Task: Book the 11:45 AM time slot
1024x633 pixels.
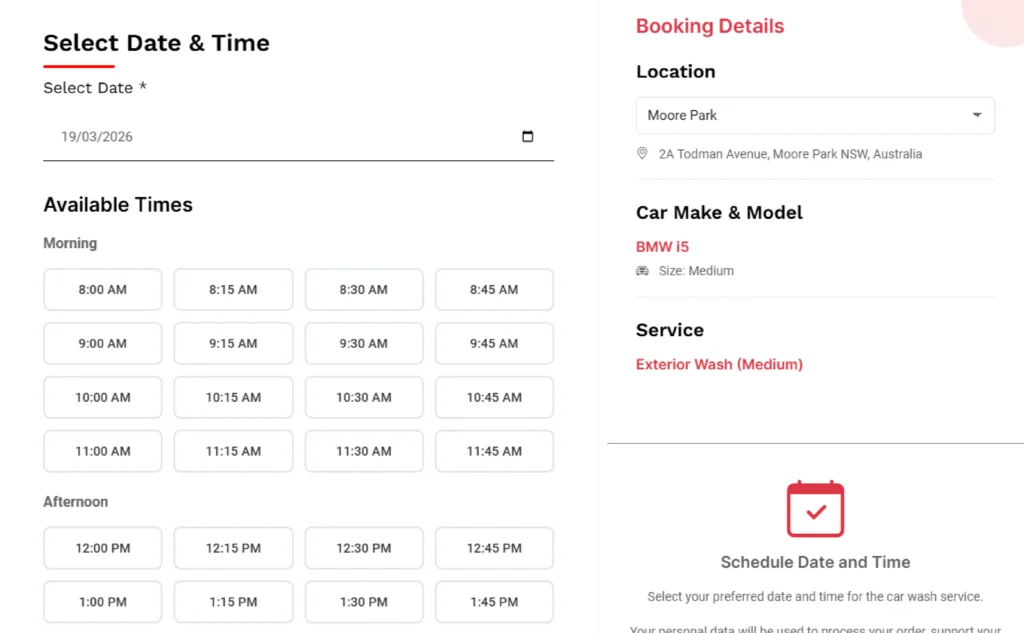Action: pos(494,451)
